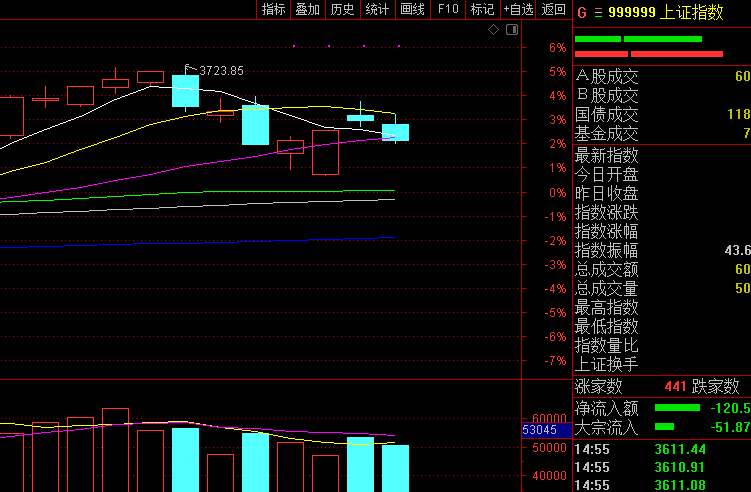751x492 pixels.
Task: Open the 统计 statistics option
Action: 377,9
